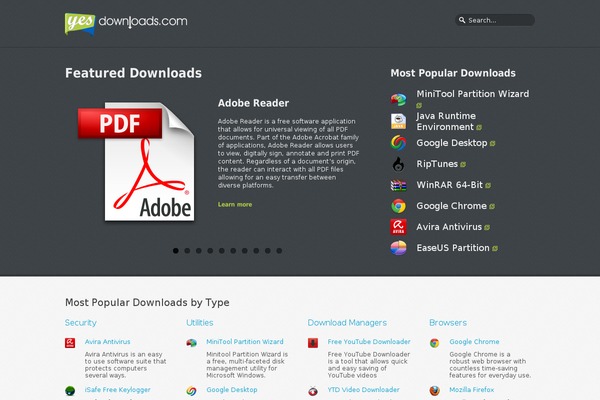Select the third carousel dot

tap(199, 251)
